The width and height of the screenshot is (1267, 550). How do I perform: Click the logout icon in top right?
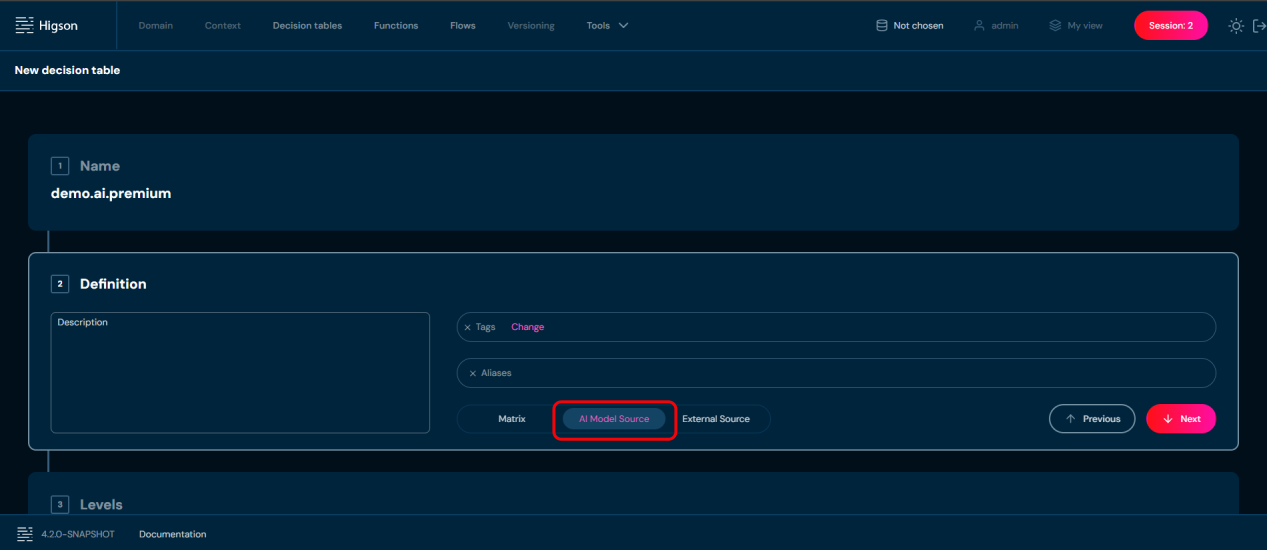(x=1258, y=26)
